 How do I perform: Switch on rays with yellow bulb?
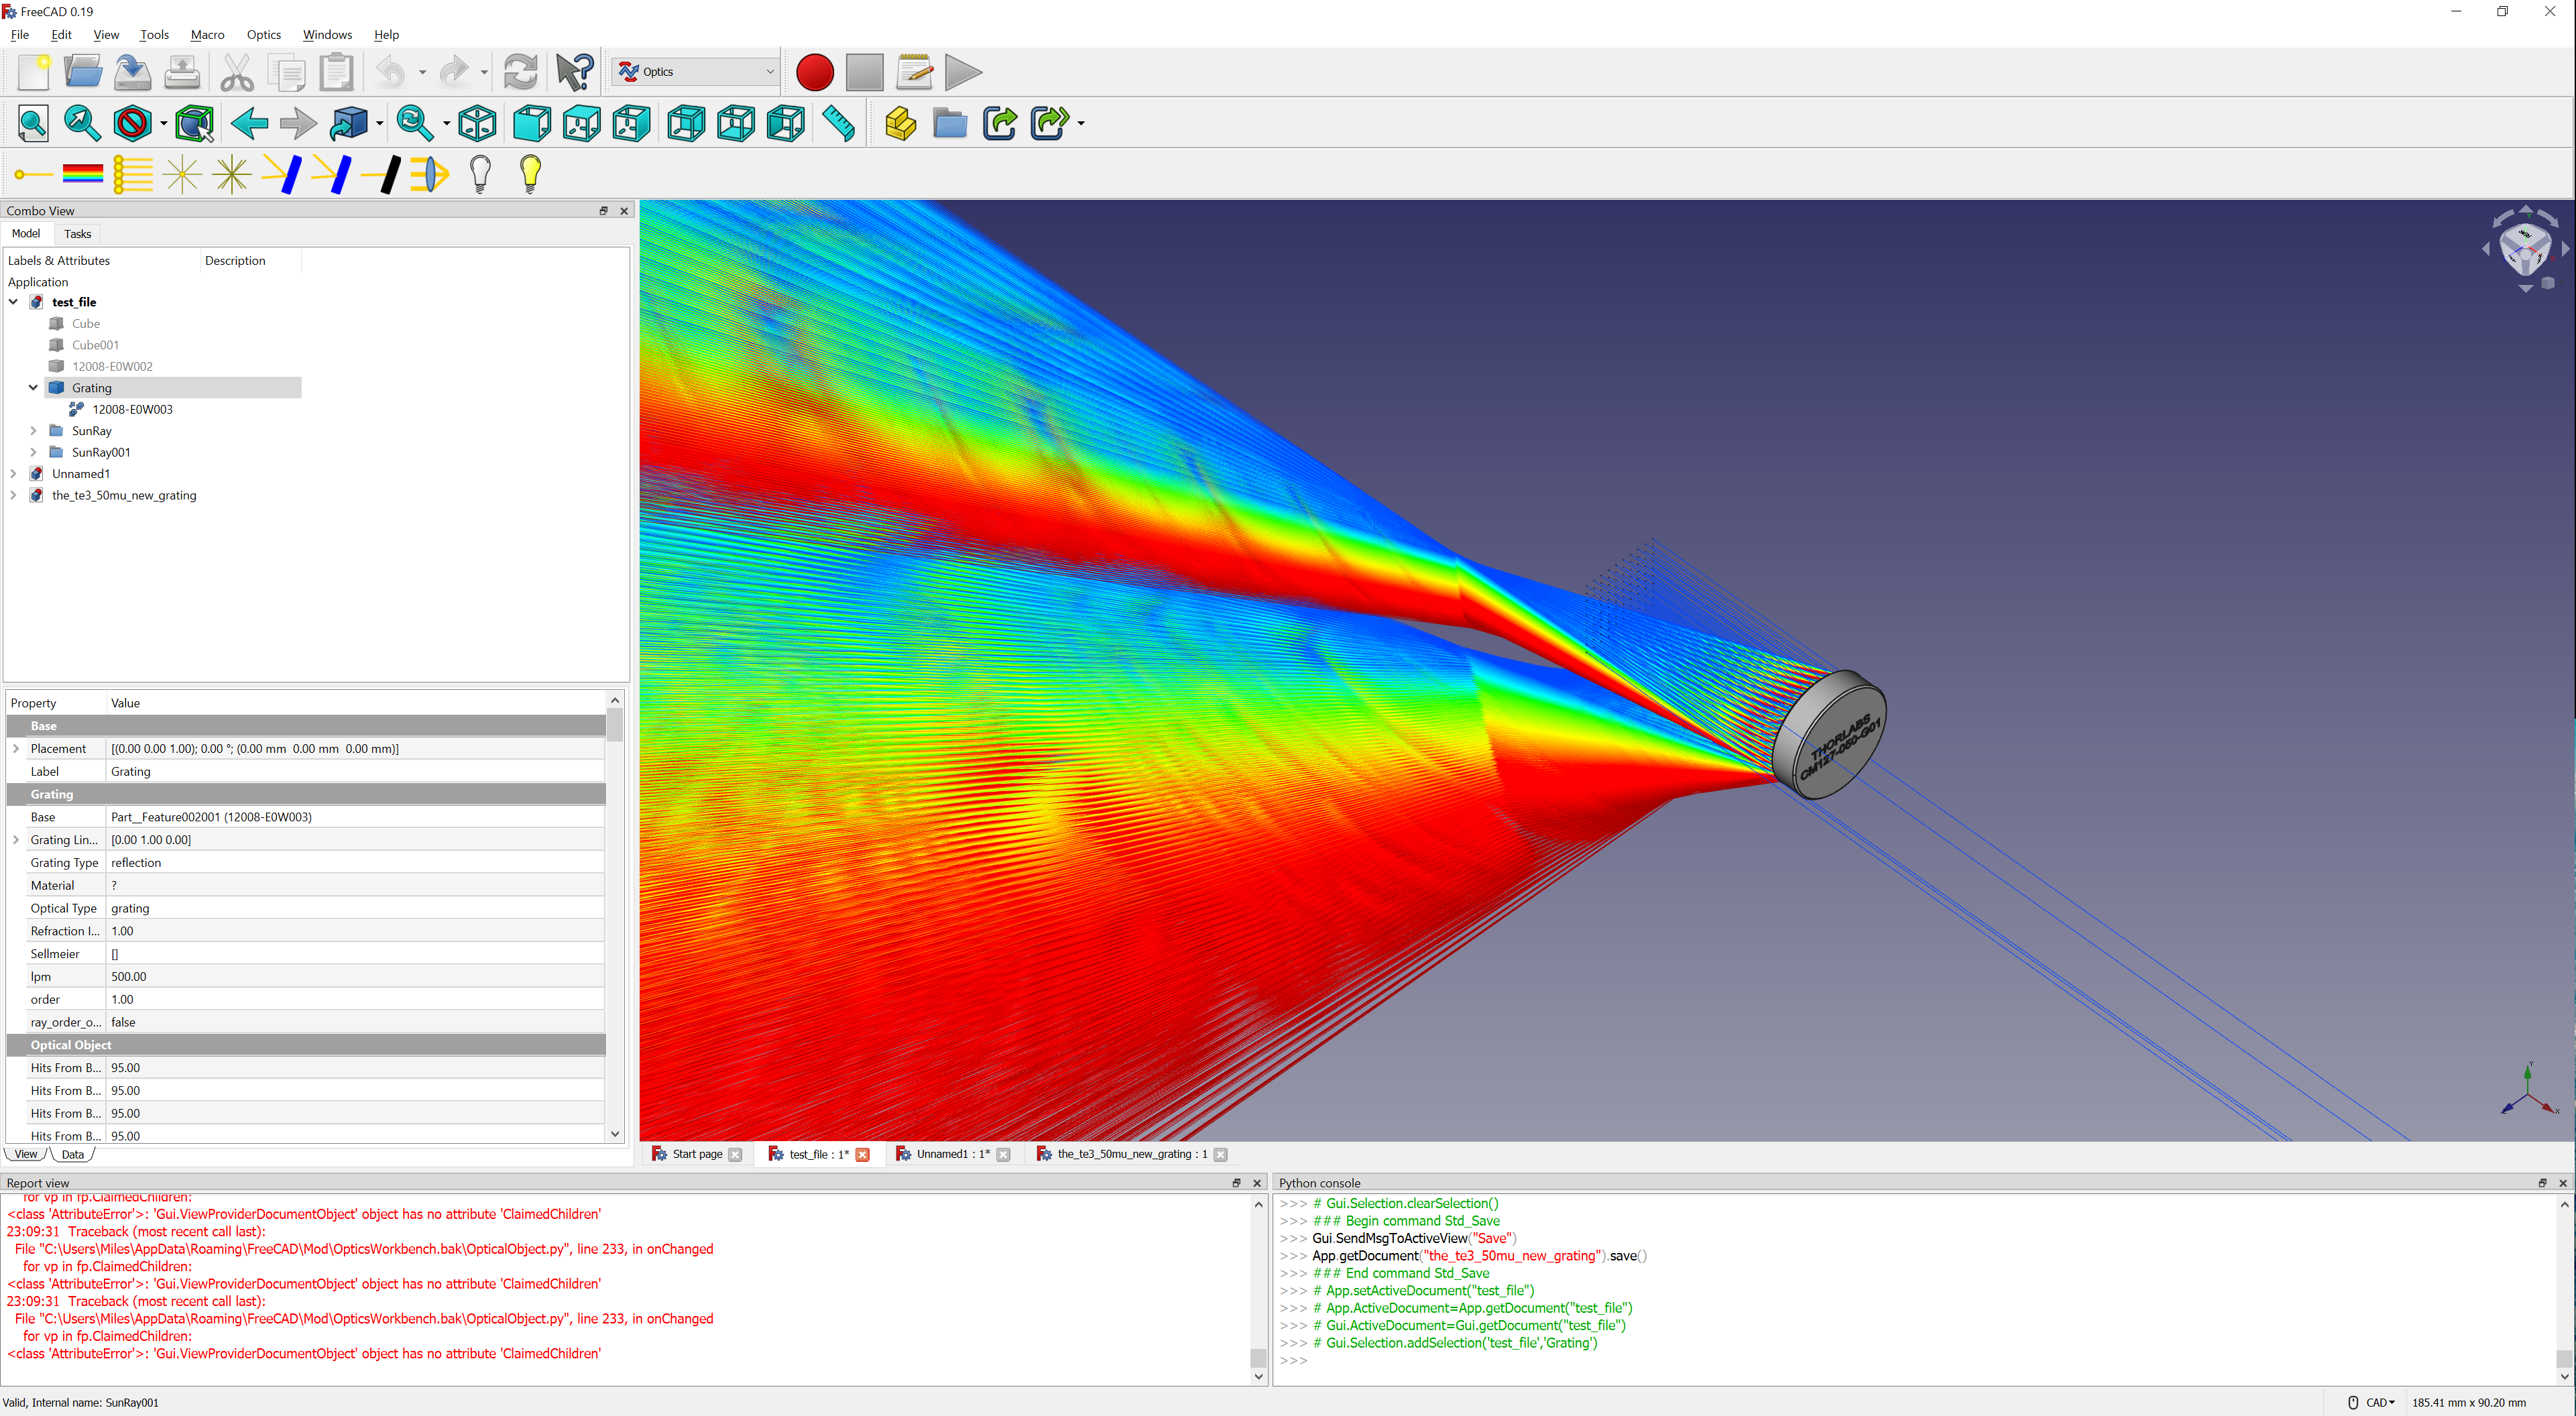(530, 174)
